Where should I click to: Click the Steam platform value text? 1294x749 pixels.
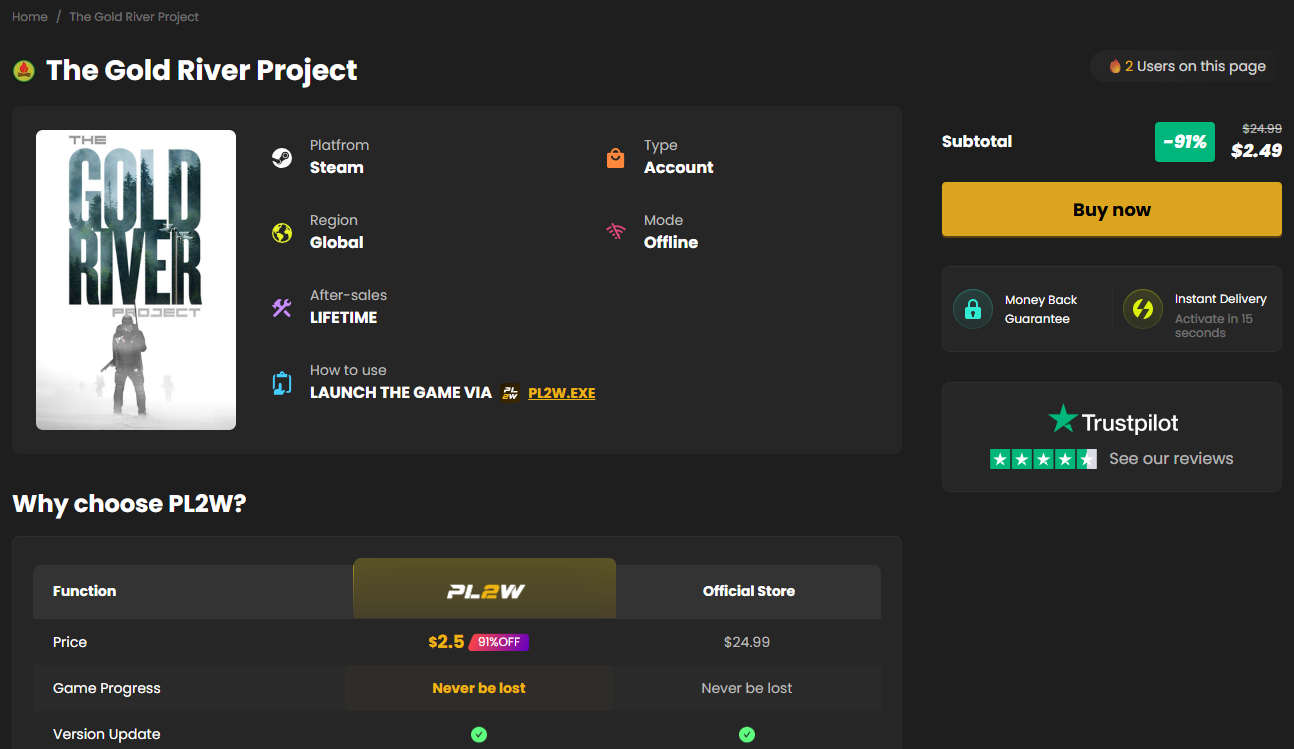pyautogui.click(x=337, y=168)
